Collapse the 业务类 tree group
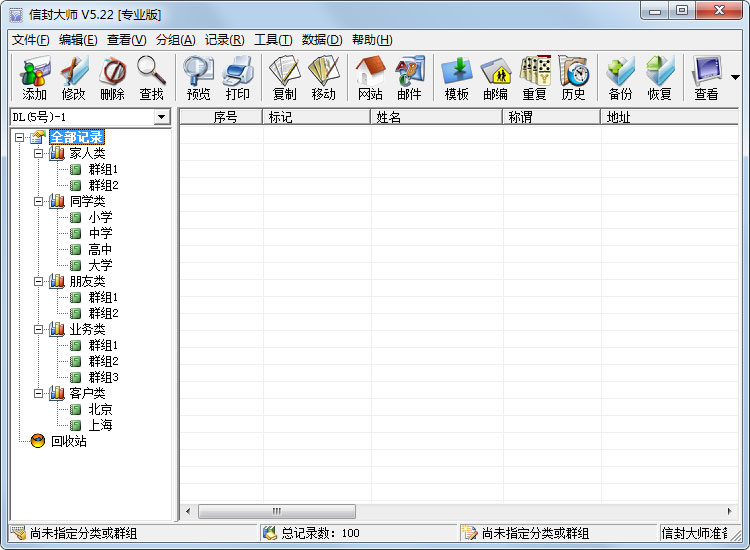 click(x=38, y=329)
